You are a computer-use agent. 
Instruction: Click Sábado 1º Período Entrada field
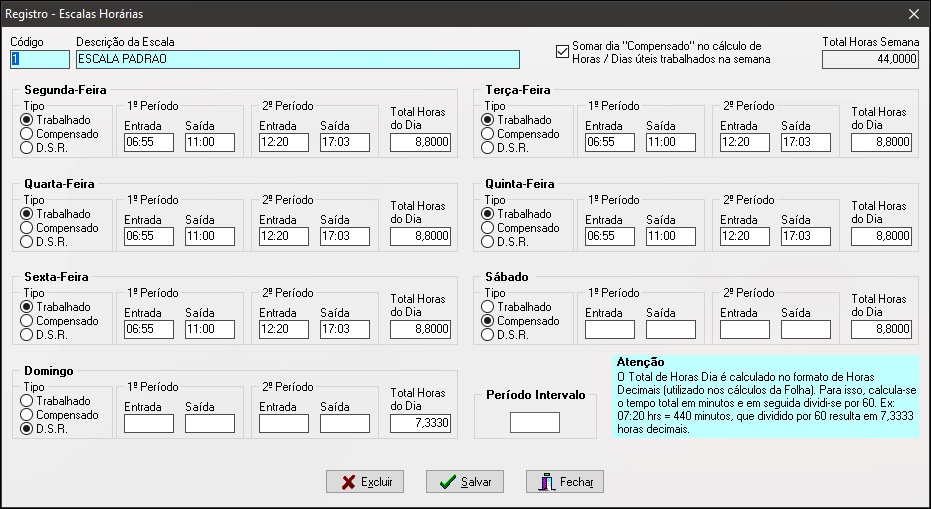(x=610, y=329)
